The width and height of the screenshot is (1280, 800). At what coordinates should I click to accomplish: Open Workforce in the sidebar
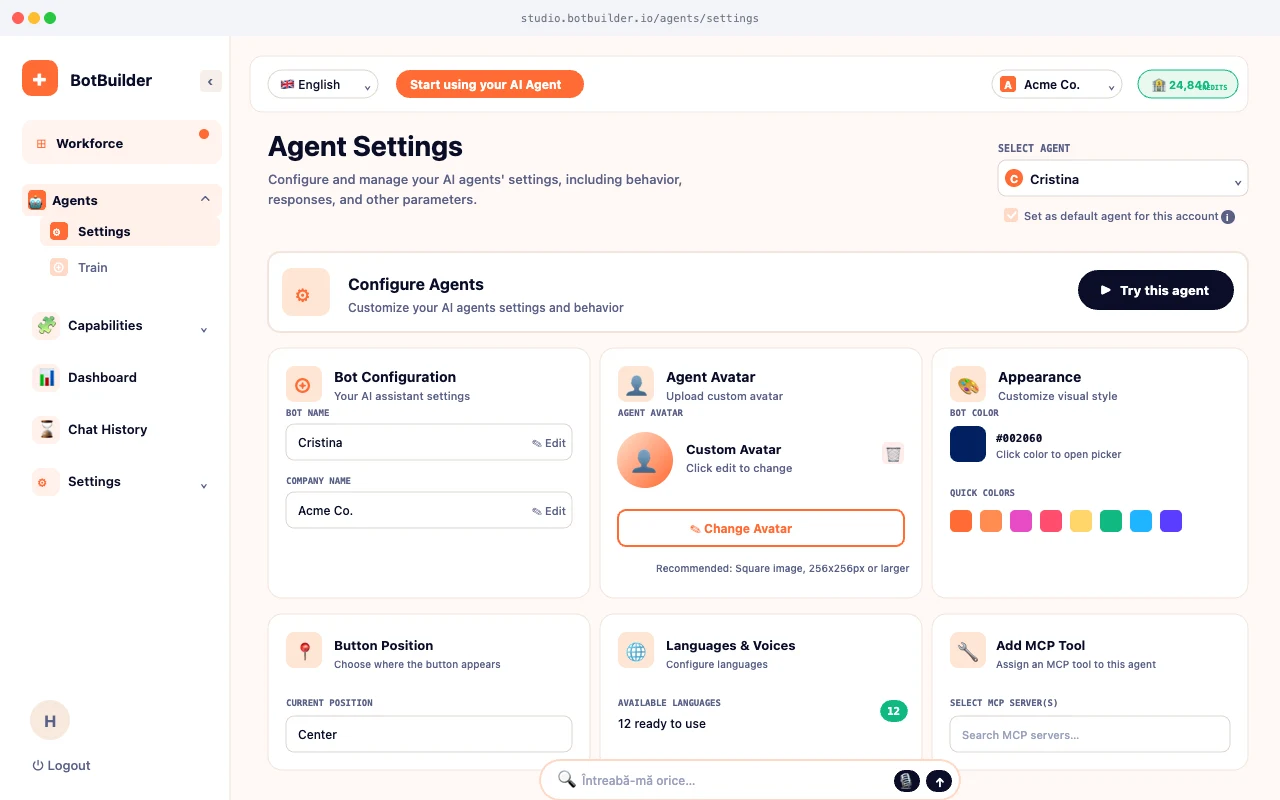coord(122,143)
